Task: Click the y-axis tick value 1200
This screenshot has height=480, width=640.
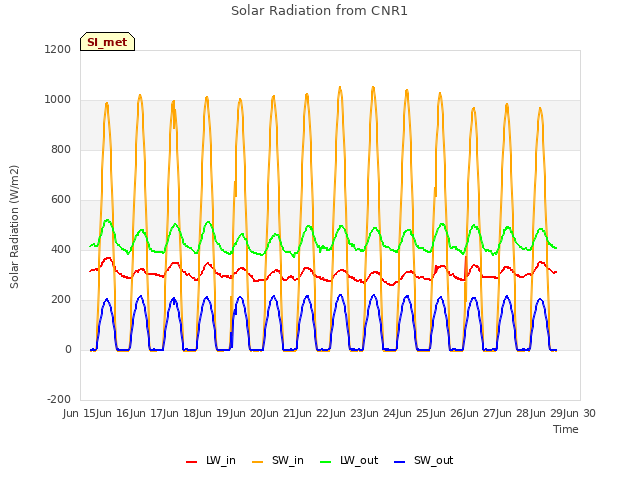Action: tap(58, 49)
